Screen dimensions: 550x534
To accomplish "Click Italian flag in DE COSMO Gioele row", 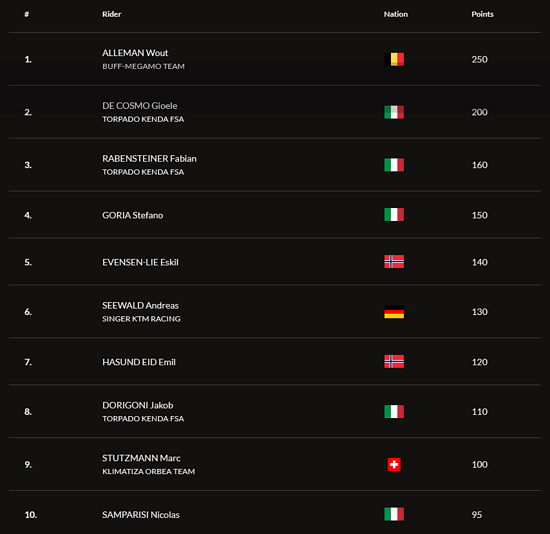I will pos(394,112).
